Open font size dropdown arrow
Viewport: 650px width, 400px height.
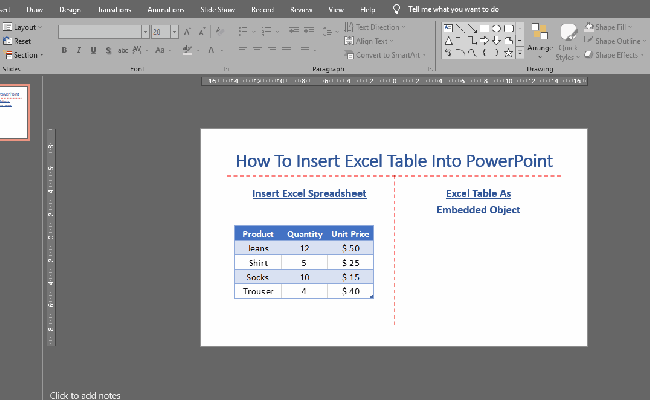point(175,32)
